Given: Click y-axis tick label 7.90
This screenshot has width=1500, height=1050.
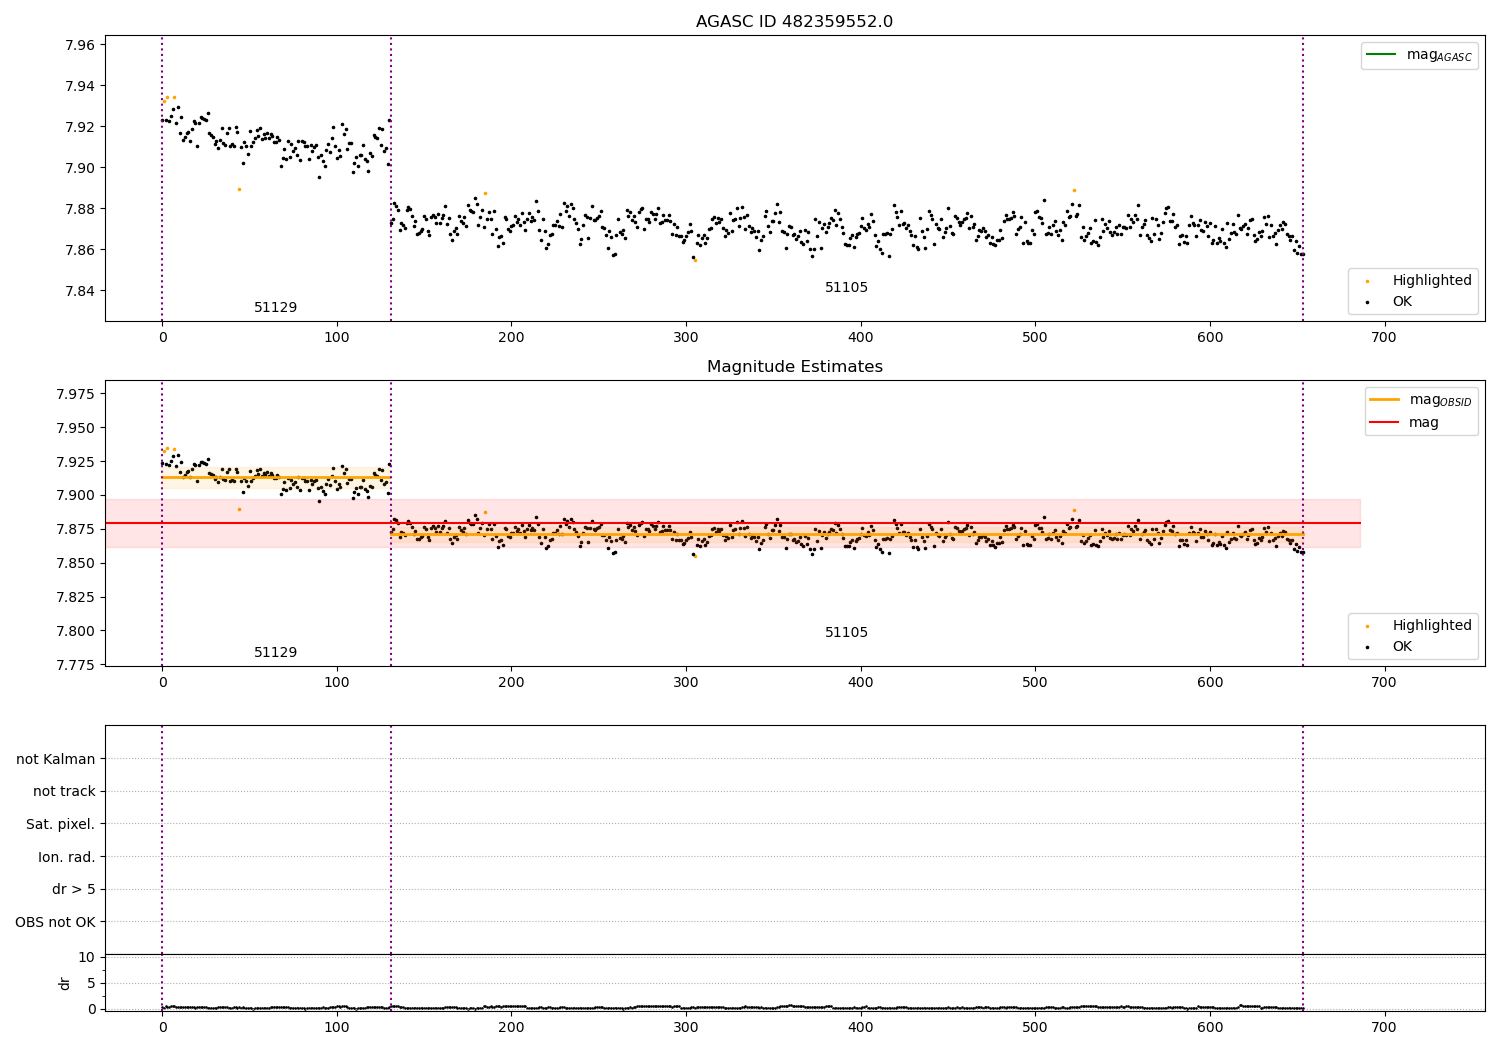Looking at the screenshot, I should point(79,168).
